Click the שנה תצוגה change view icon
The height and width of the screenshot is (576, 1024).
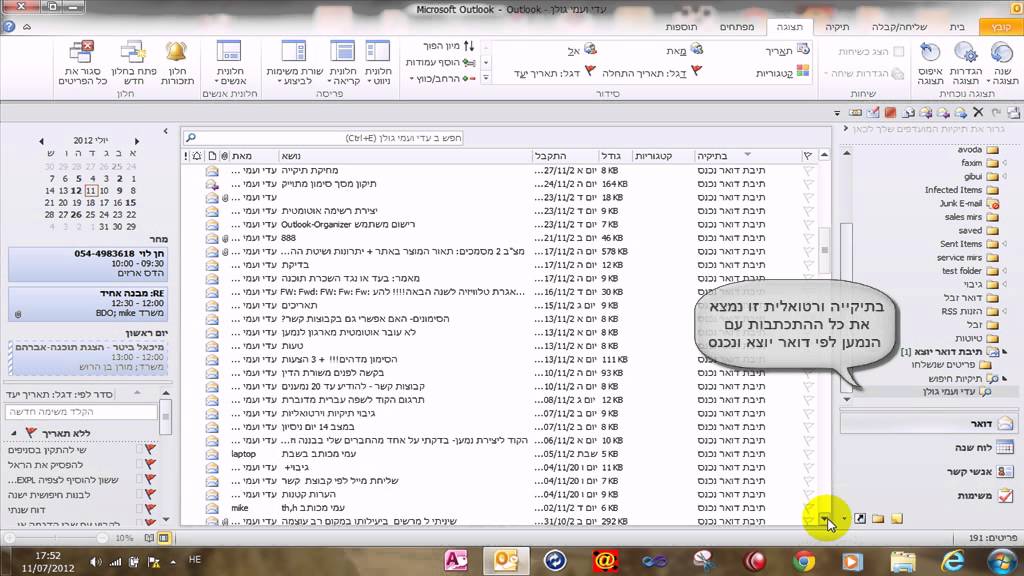1001,52
